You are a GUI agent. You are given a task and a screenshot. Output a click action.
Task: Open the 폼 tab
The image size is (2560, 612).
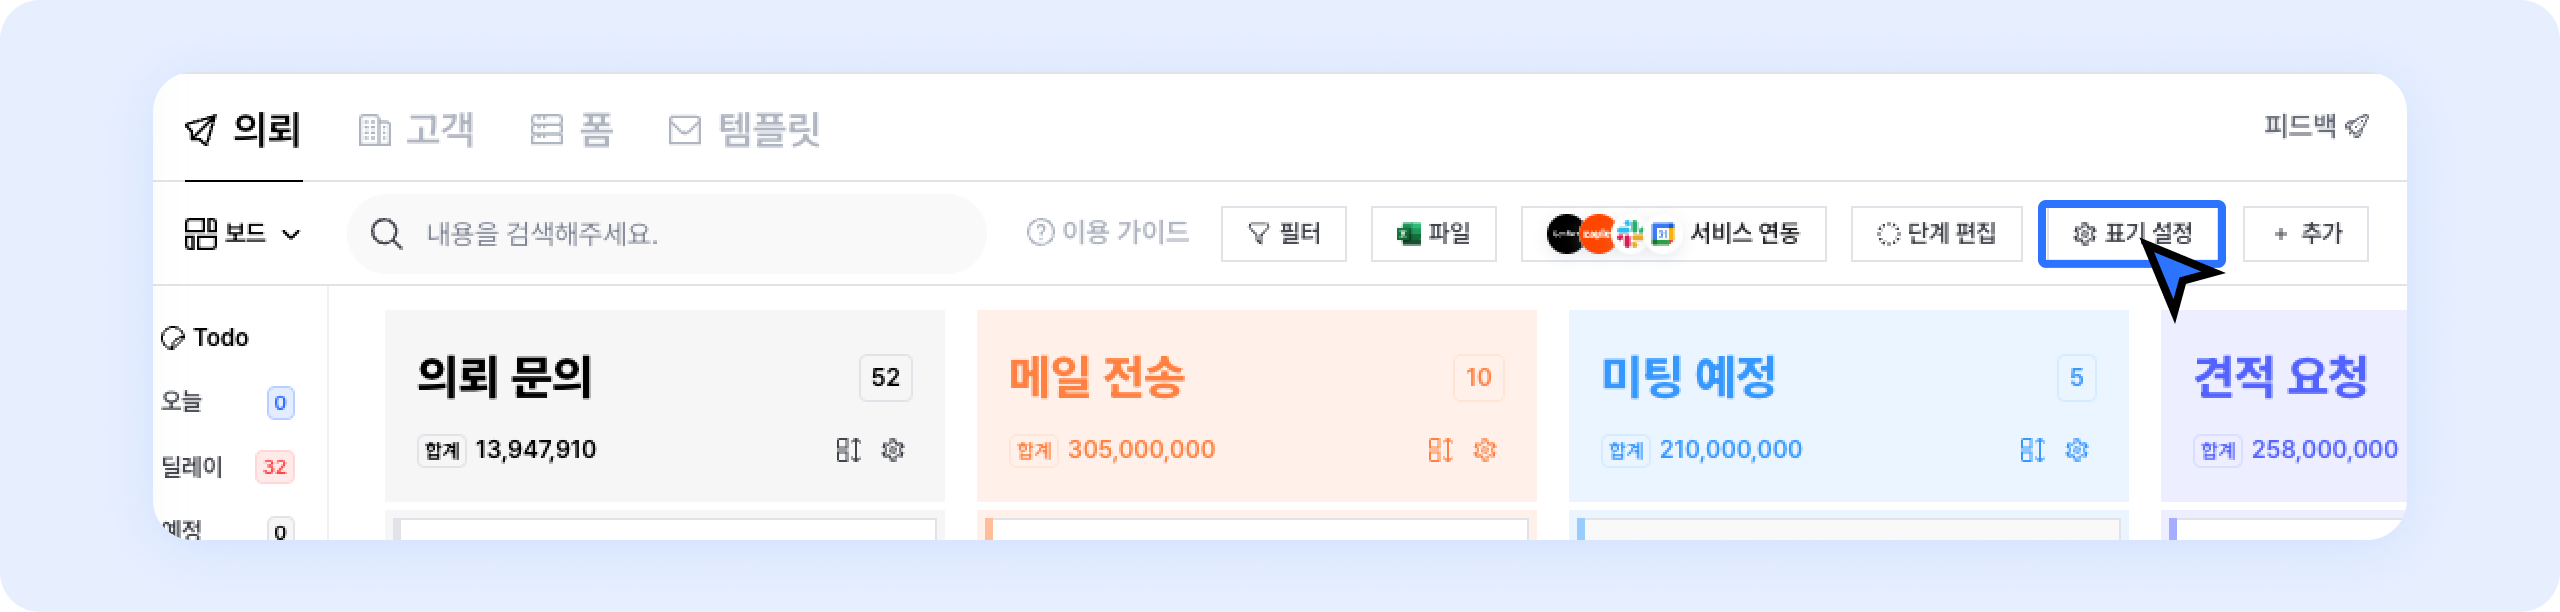tap(571, 130)
